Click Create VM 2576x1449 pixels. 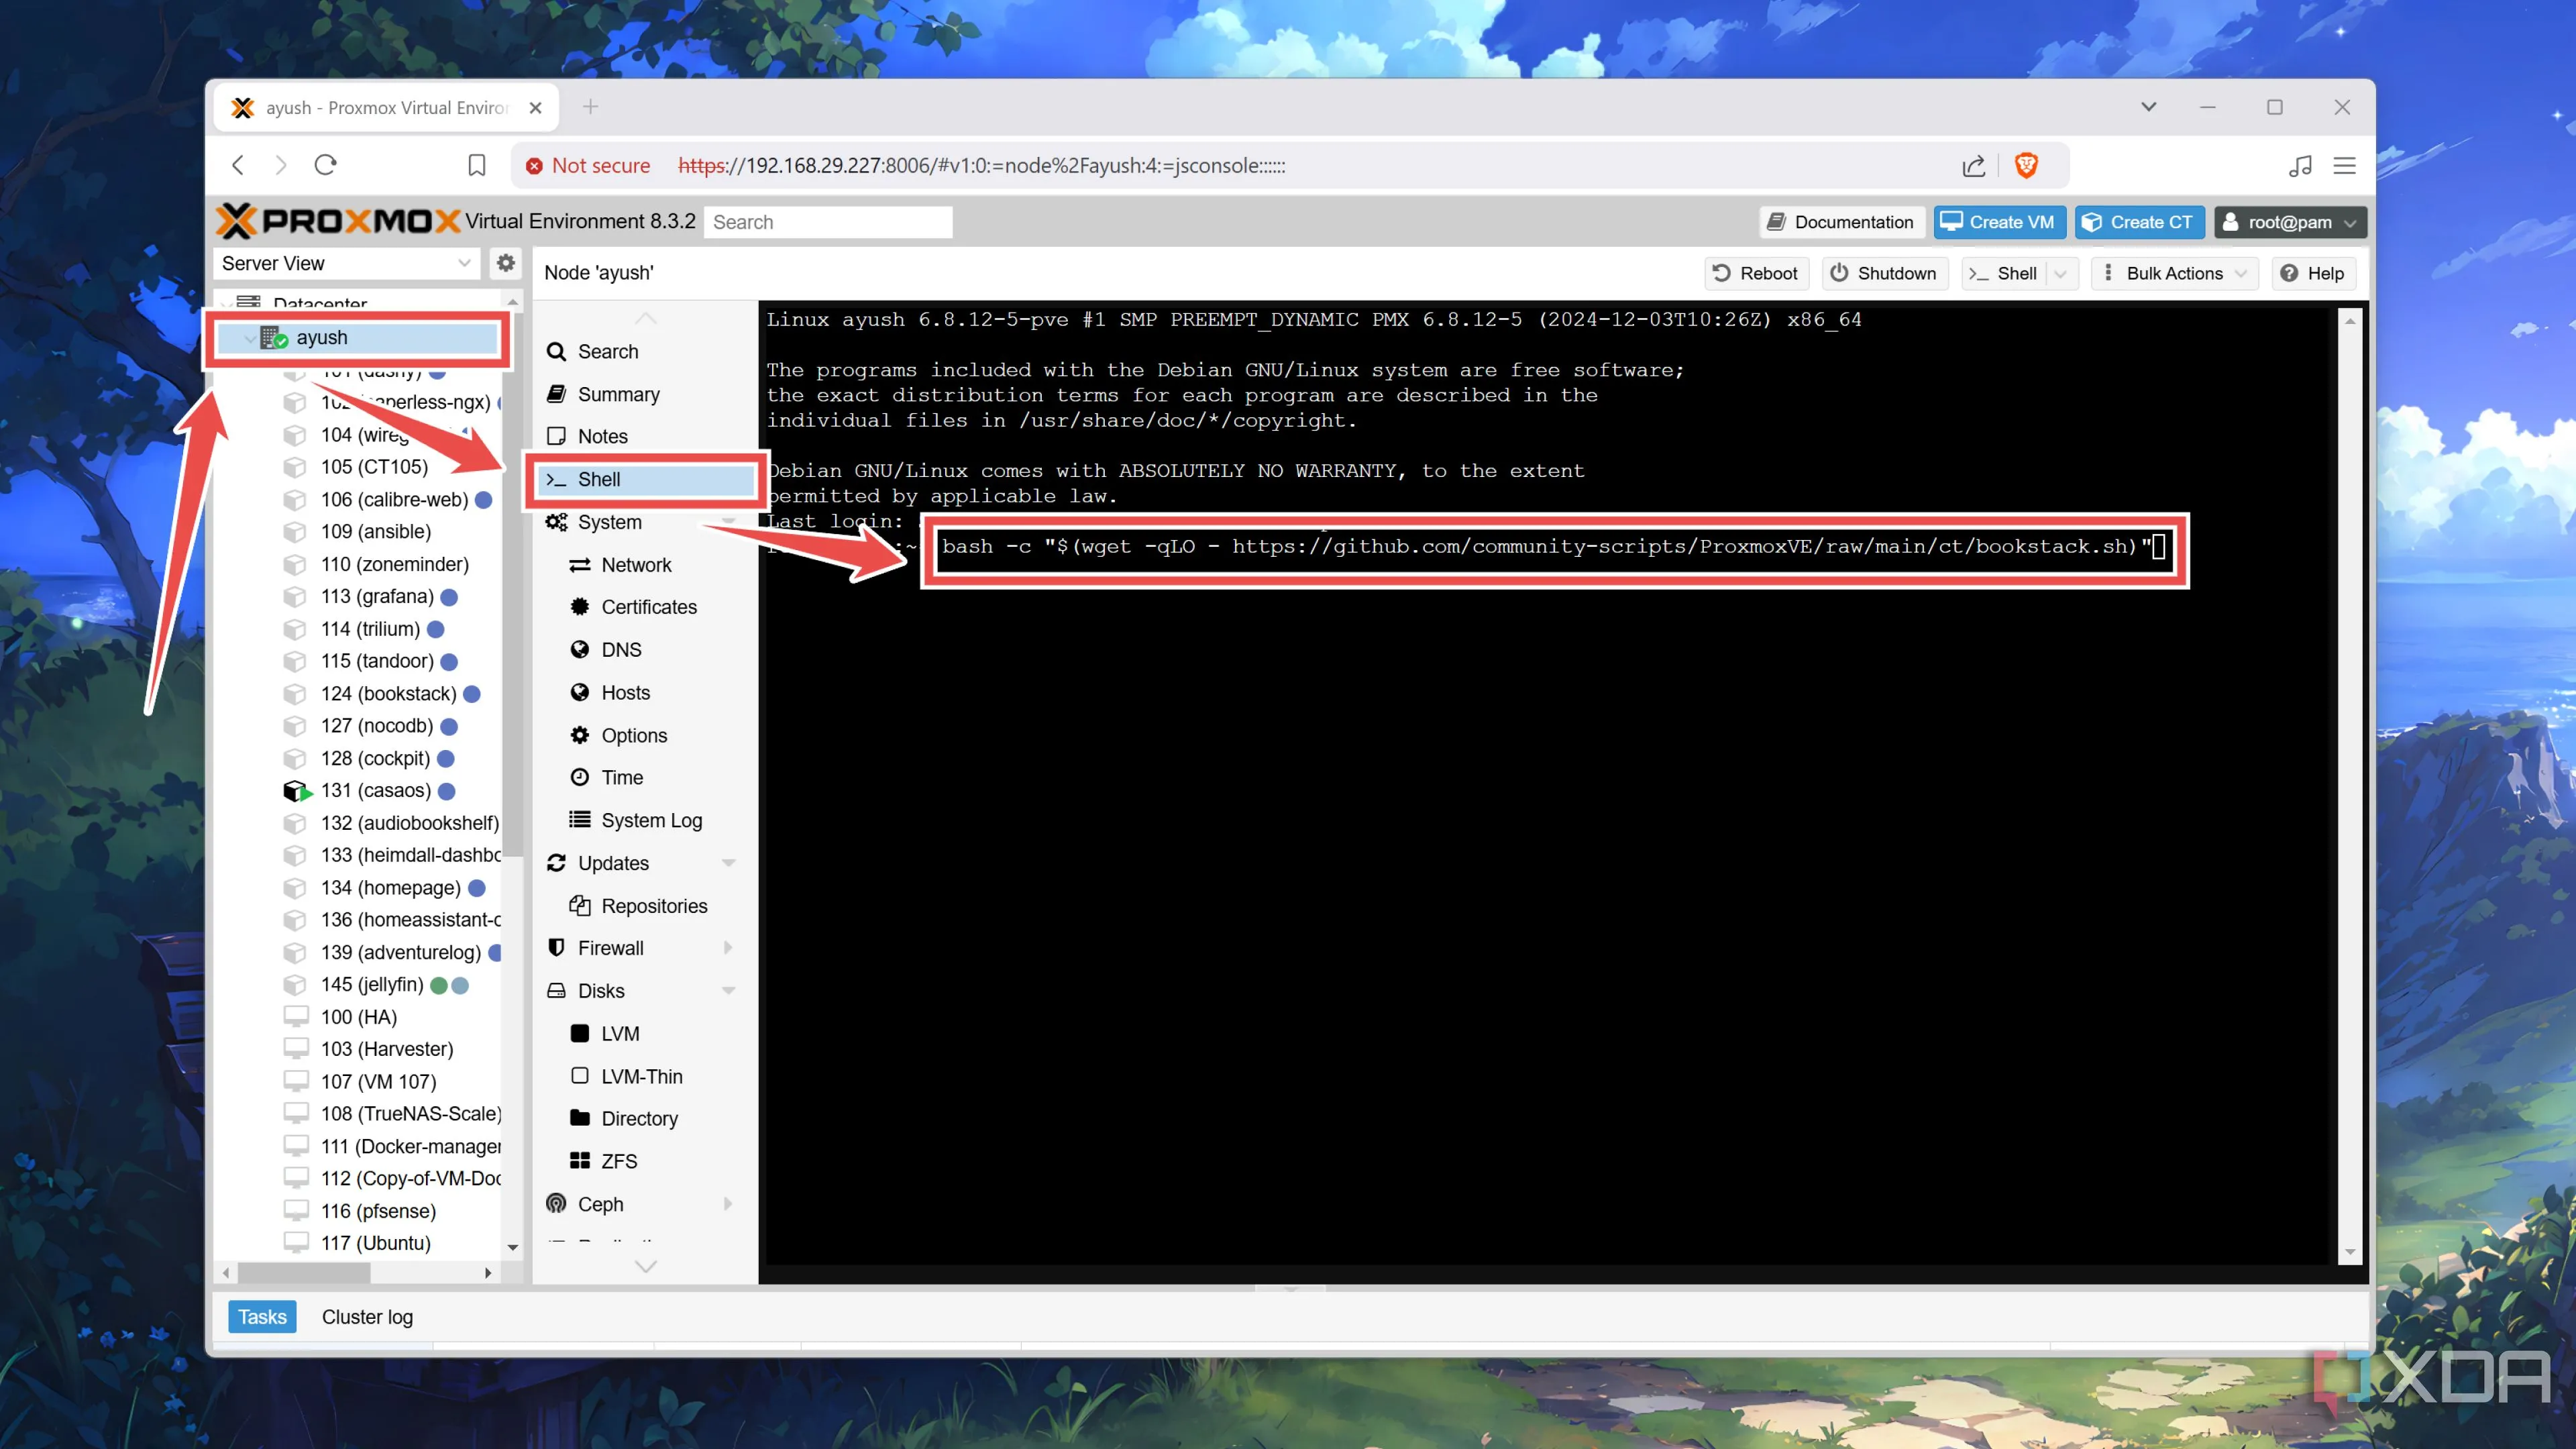click(x=1999, y=222)
